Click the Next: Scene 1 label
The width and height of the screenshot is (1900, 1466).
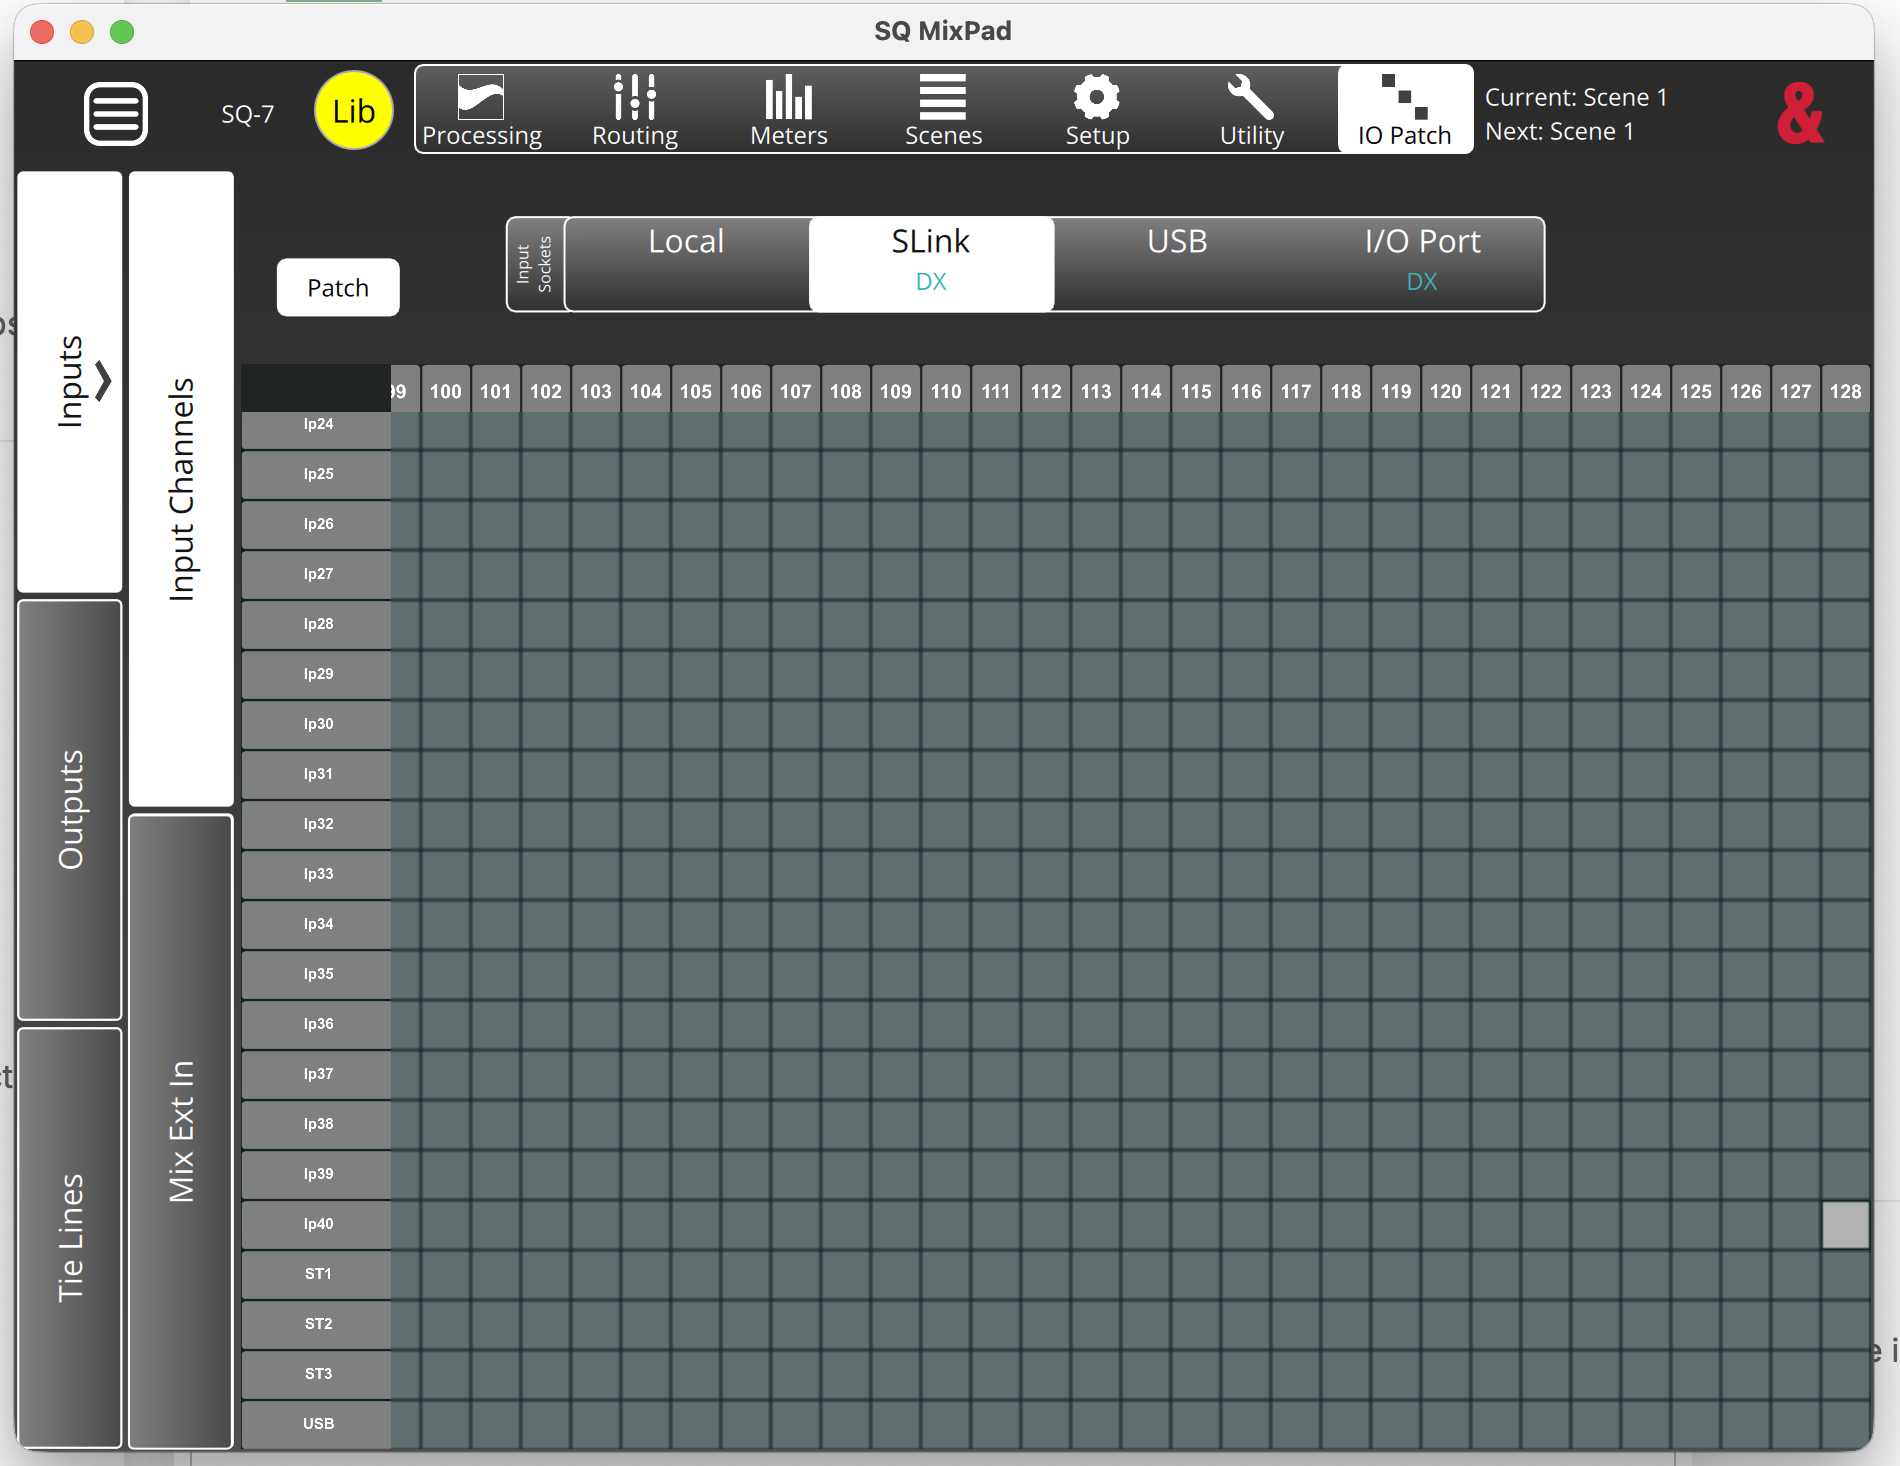click(x=1559, y=131)
